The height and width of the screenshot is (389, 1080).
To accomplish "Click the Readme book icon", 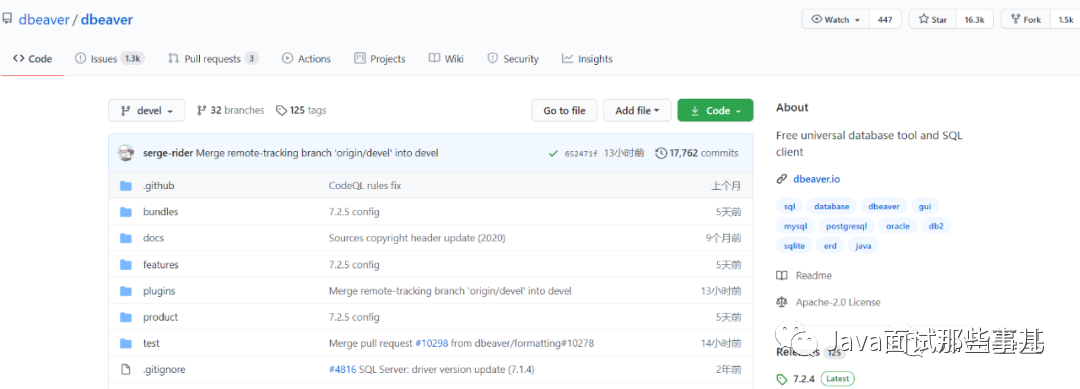I will pyautogui.click(x=782, y=275).
